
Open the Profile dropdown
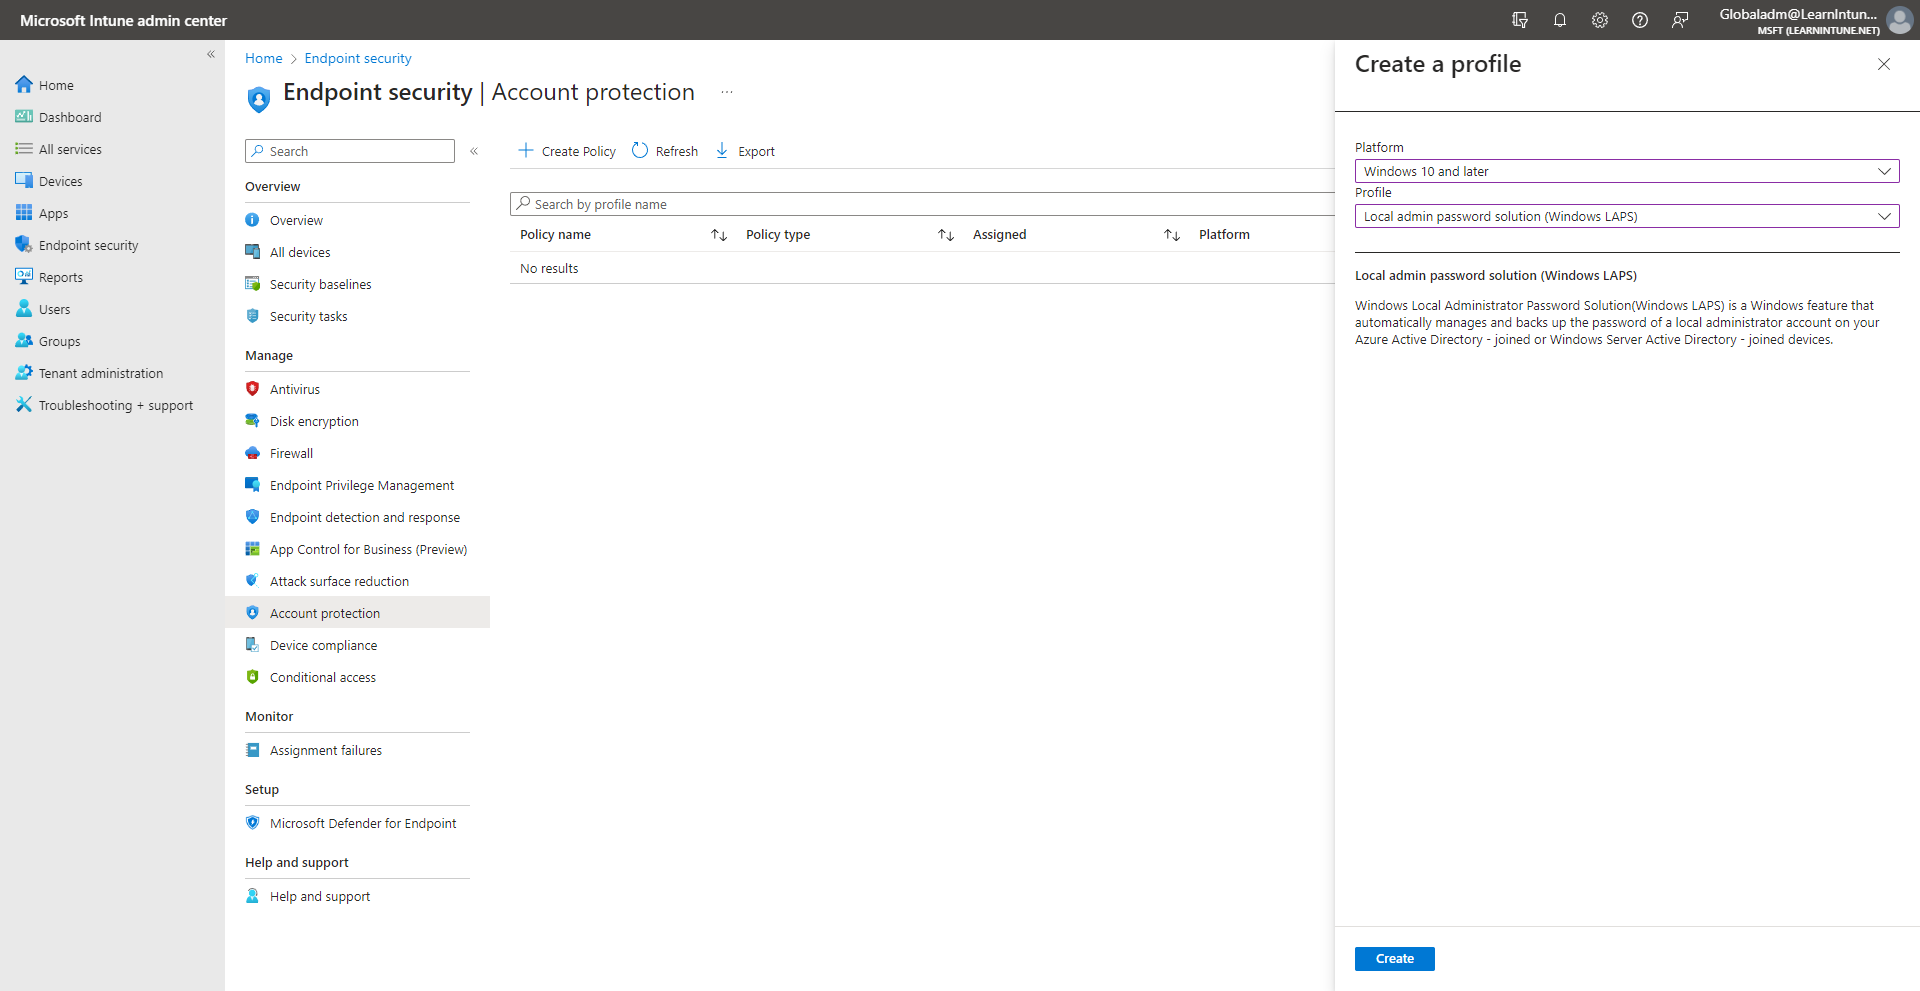coord(1626,216)
